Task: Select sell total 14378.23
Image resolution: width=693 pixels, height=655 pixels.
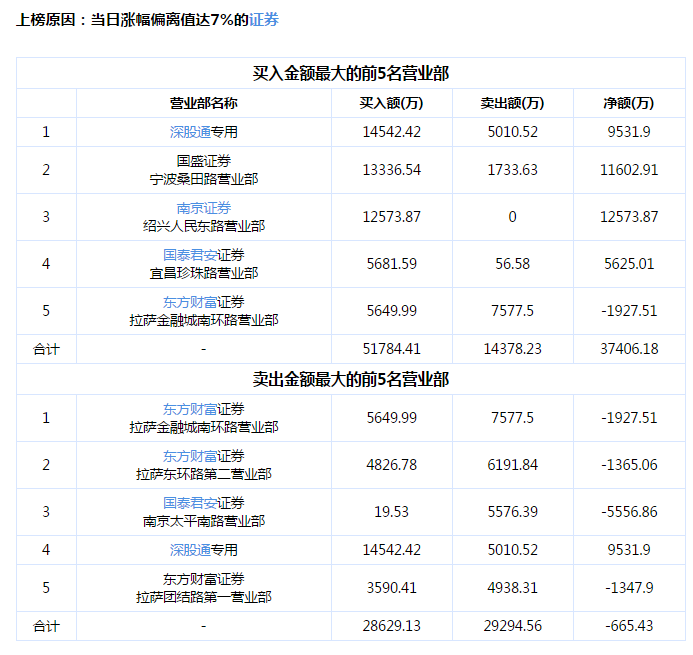Action: (513, 349)
